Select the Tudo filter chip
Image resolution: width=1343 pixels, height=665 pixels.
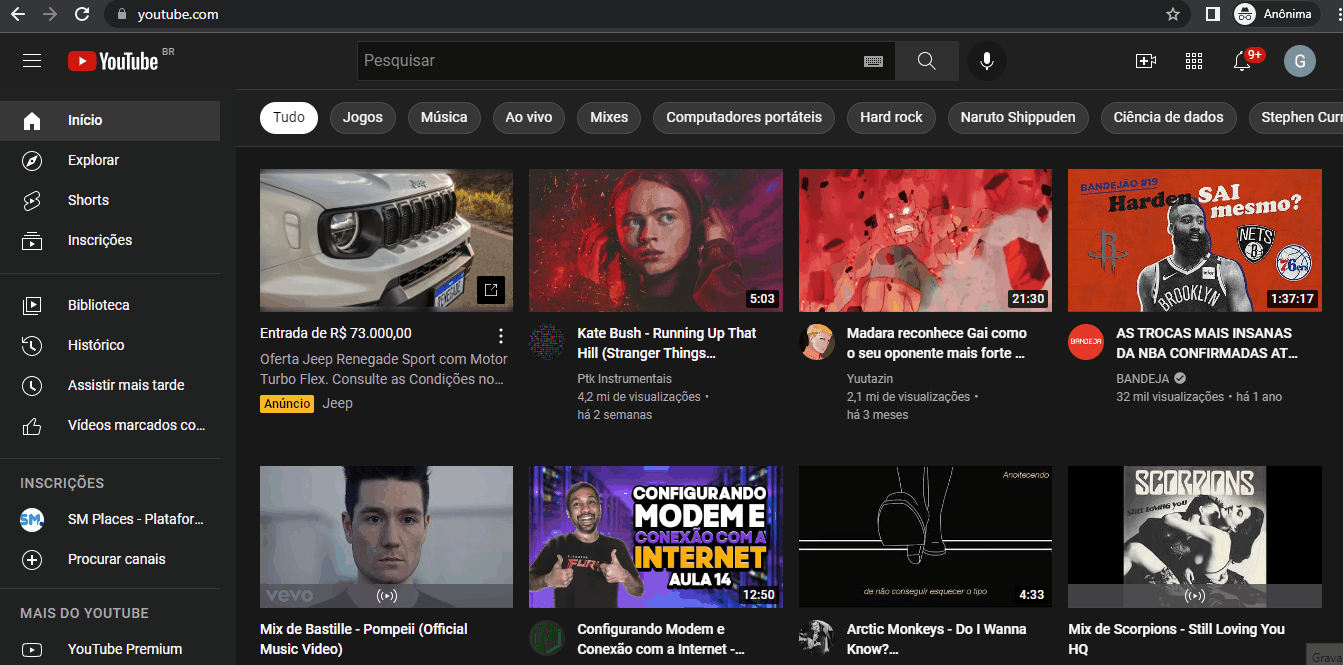coord(289,117)
